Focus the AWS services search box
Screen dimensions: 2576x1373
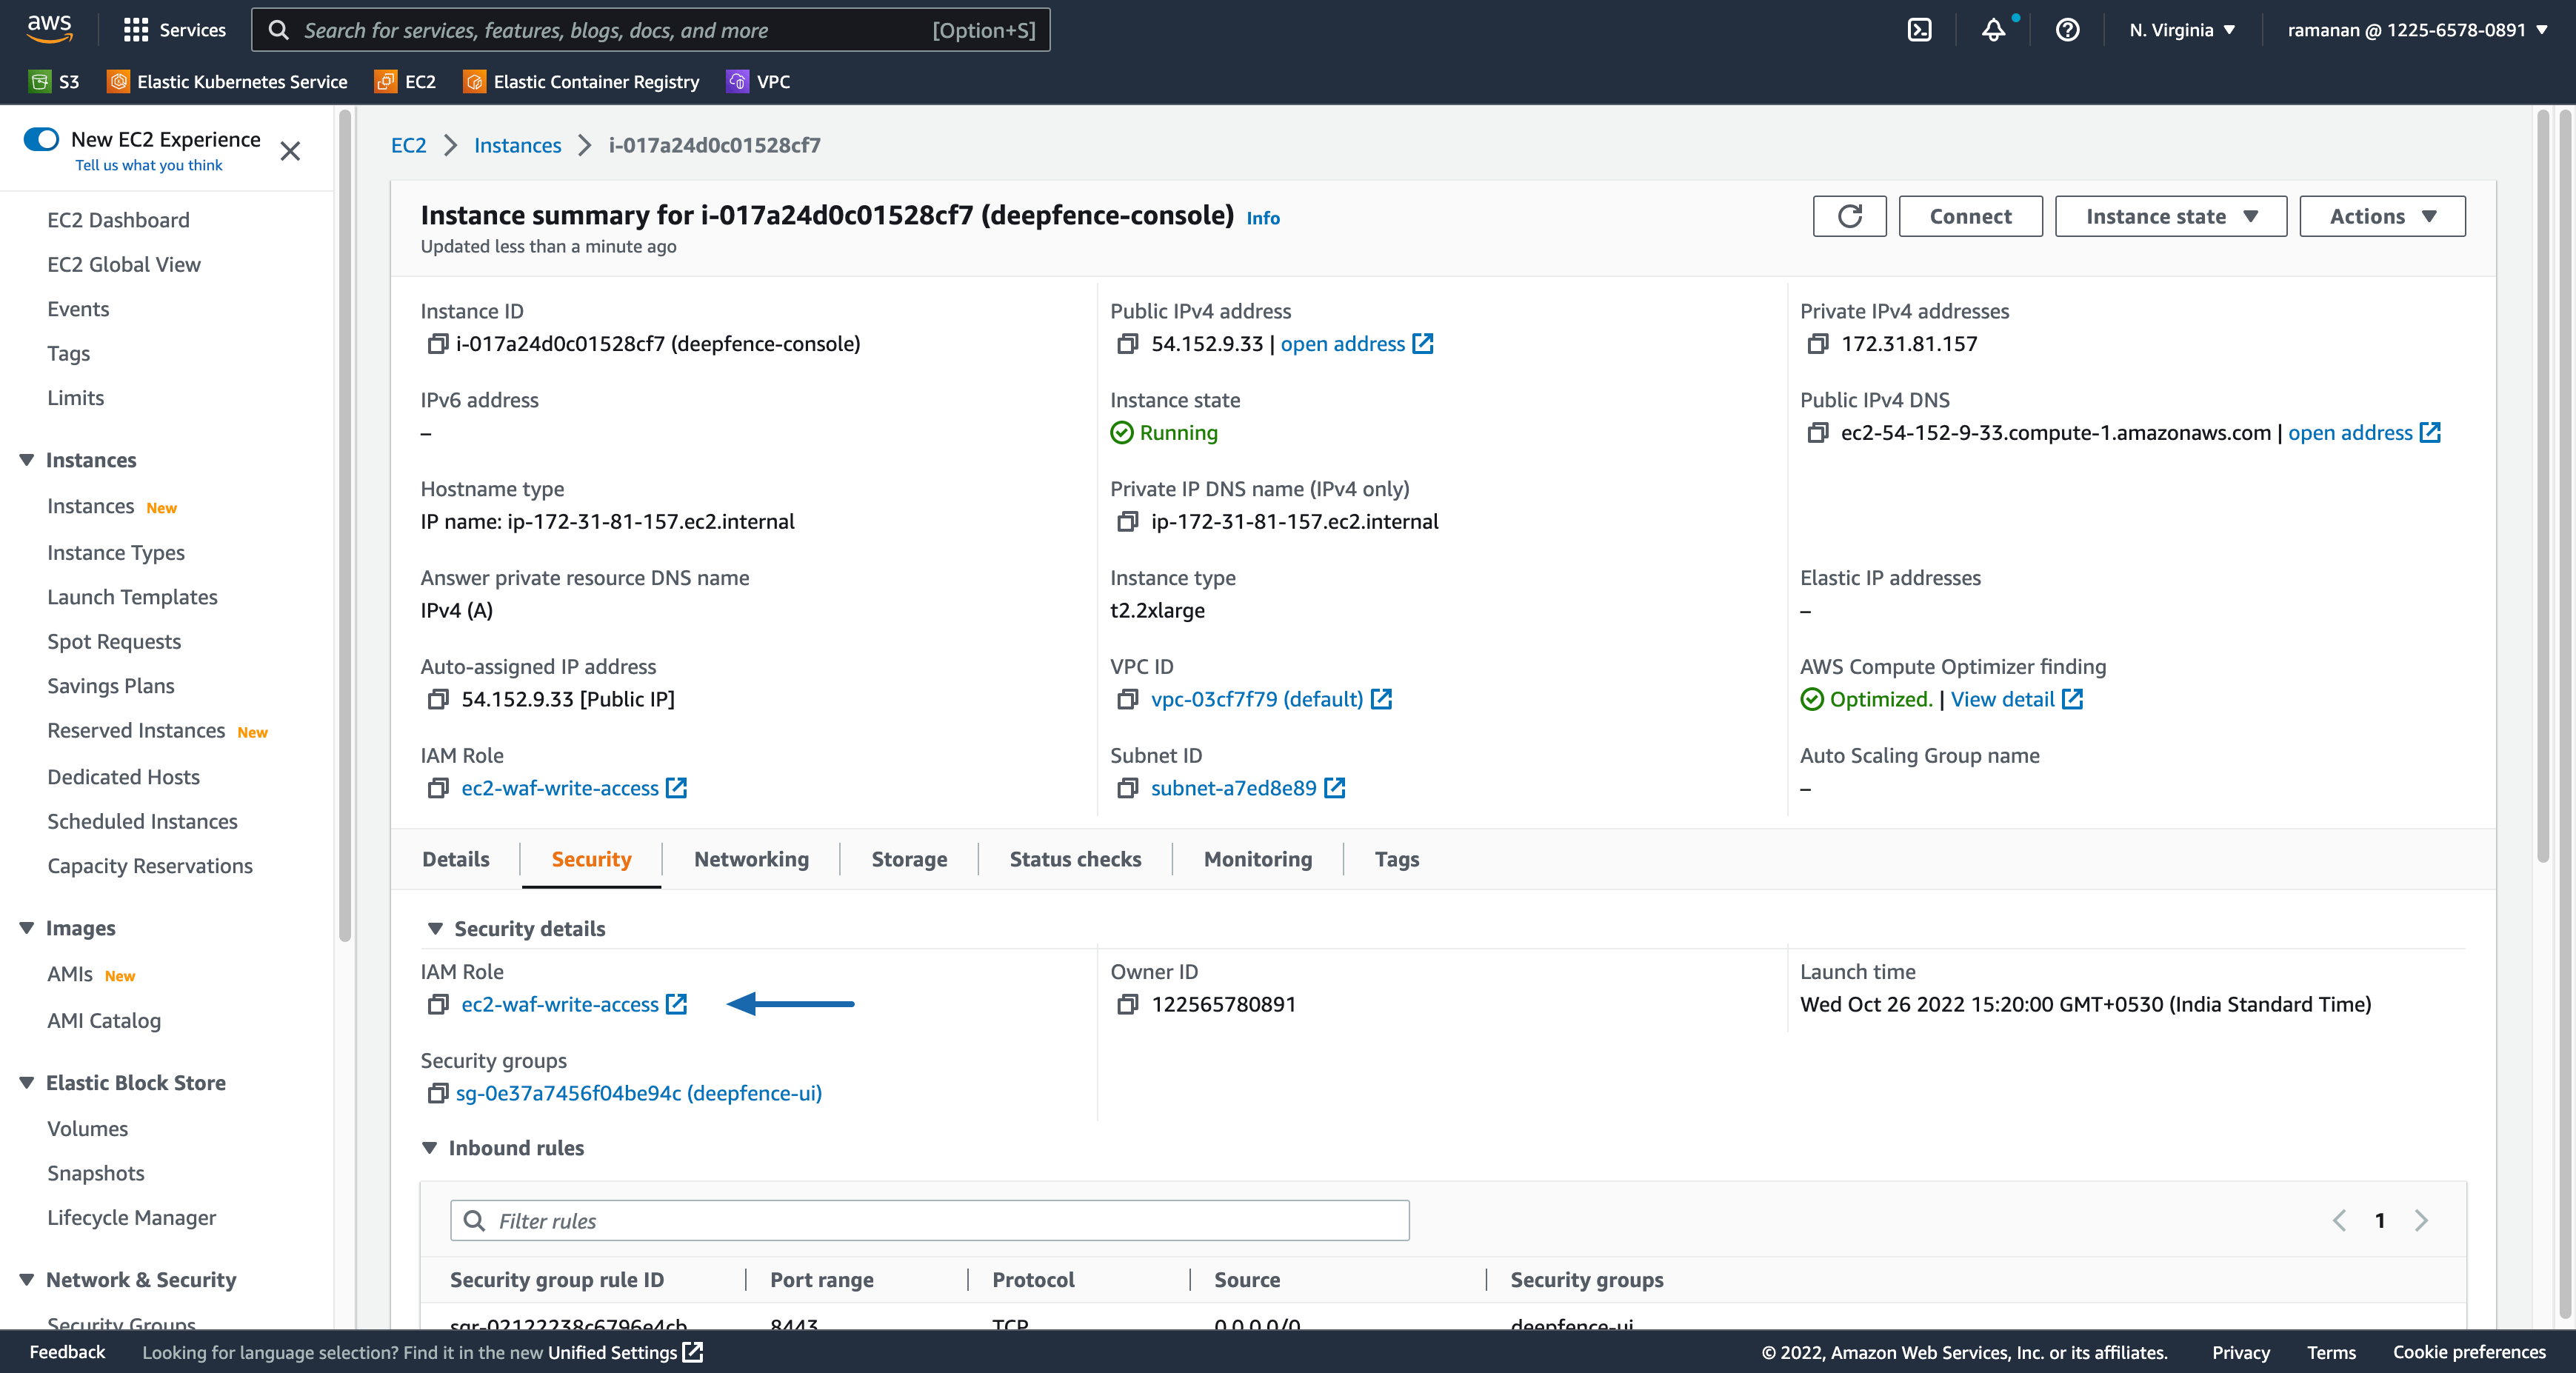click(x=650, y=30)
